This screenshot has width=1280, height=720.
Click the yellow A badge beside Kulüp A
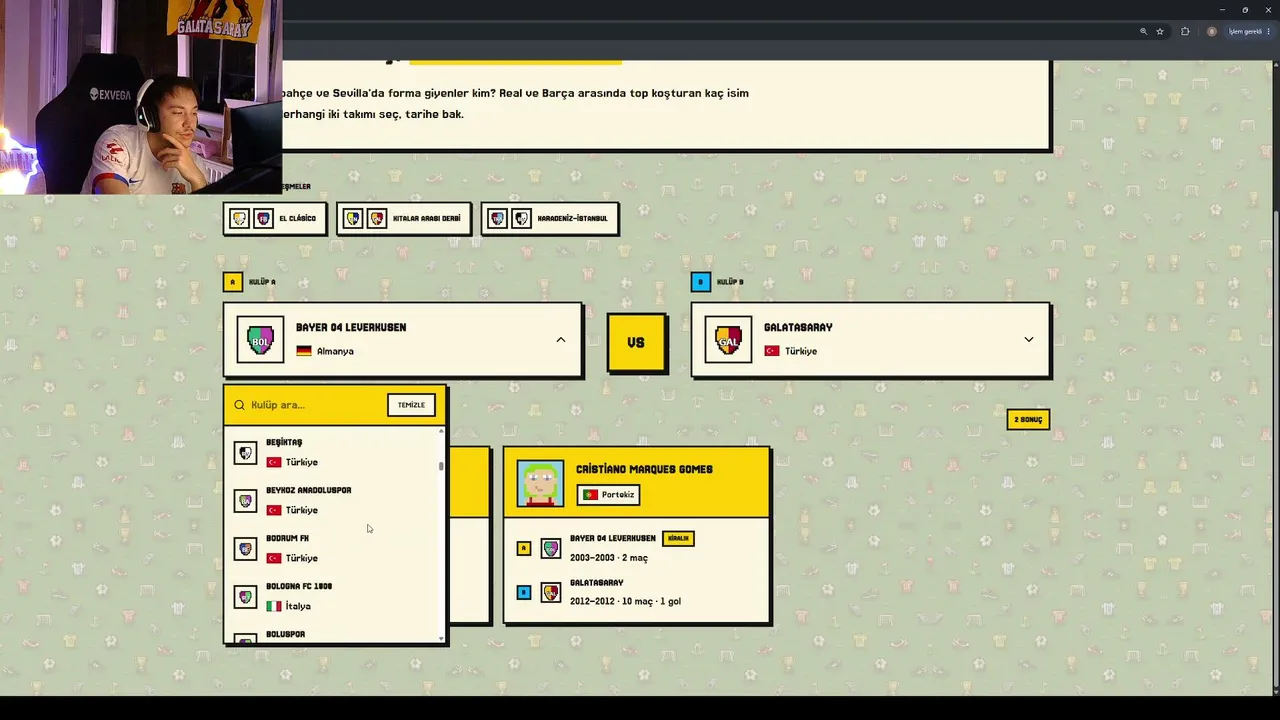coord(233,282)
